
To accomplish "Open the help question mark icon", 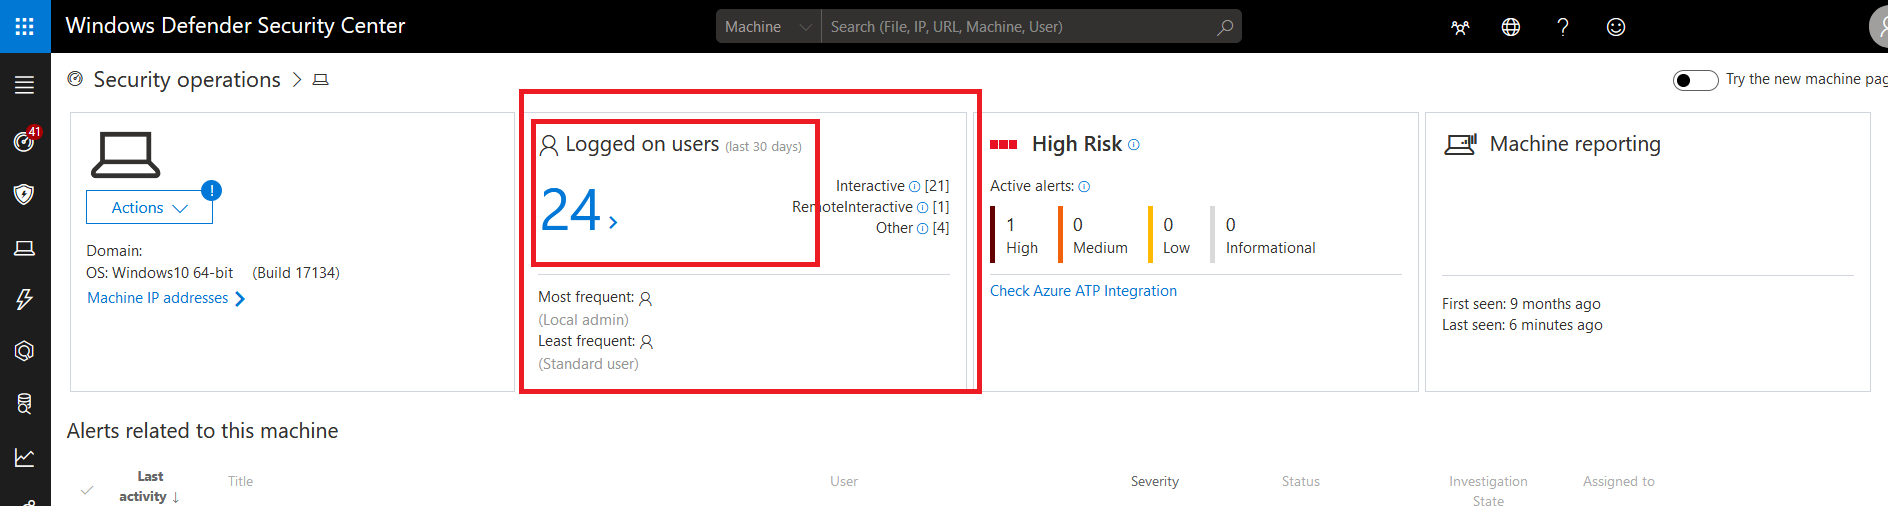I will click(1563, 27).
